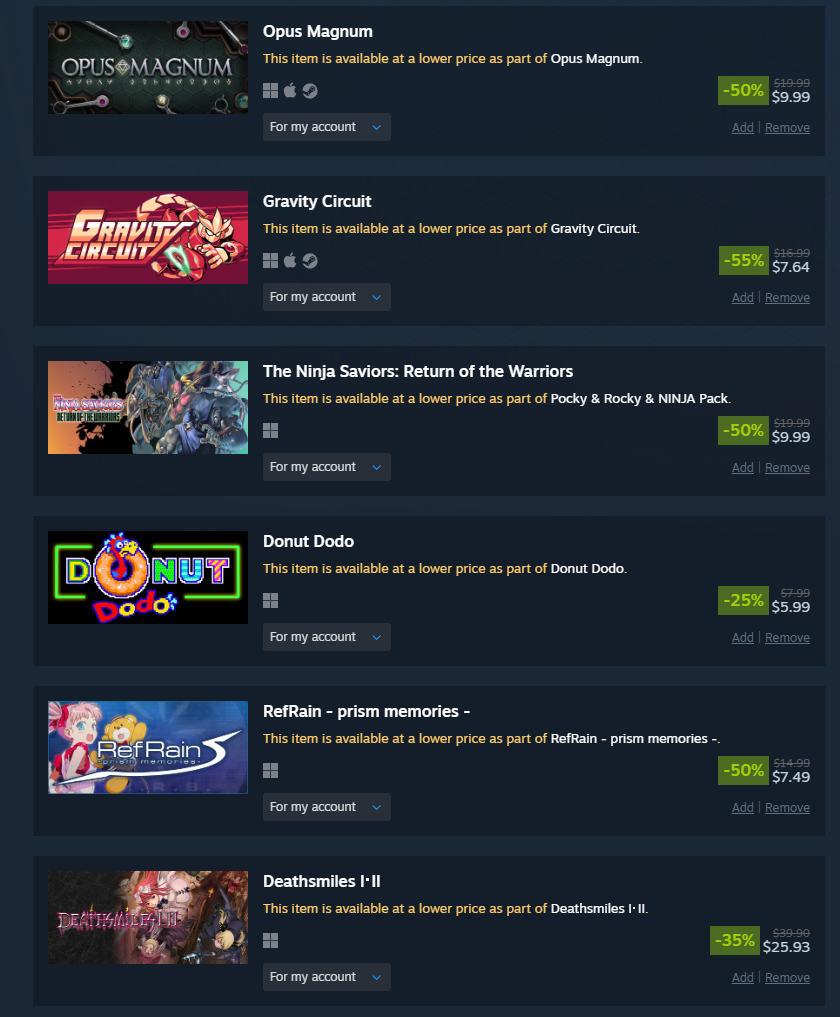Image resolution: width=840 pixels, height=1017 pixels.
Task: Click the Windows icon under Deathsmiles I·II
Action: [x=270, y=940]
